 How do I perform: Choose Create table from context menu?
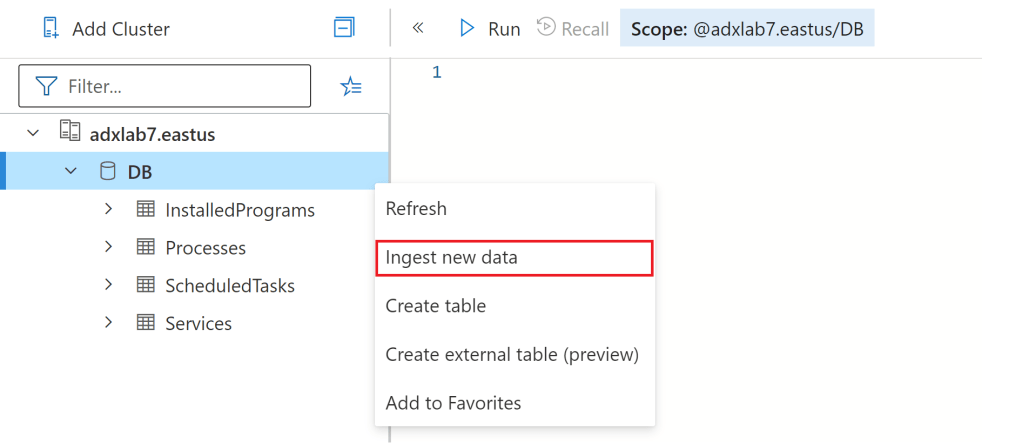click(436, 306)
